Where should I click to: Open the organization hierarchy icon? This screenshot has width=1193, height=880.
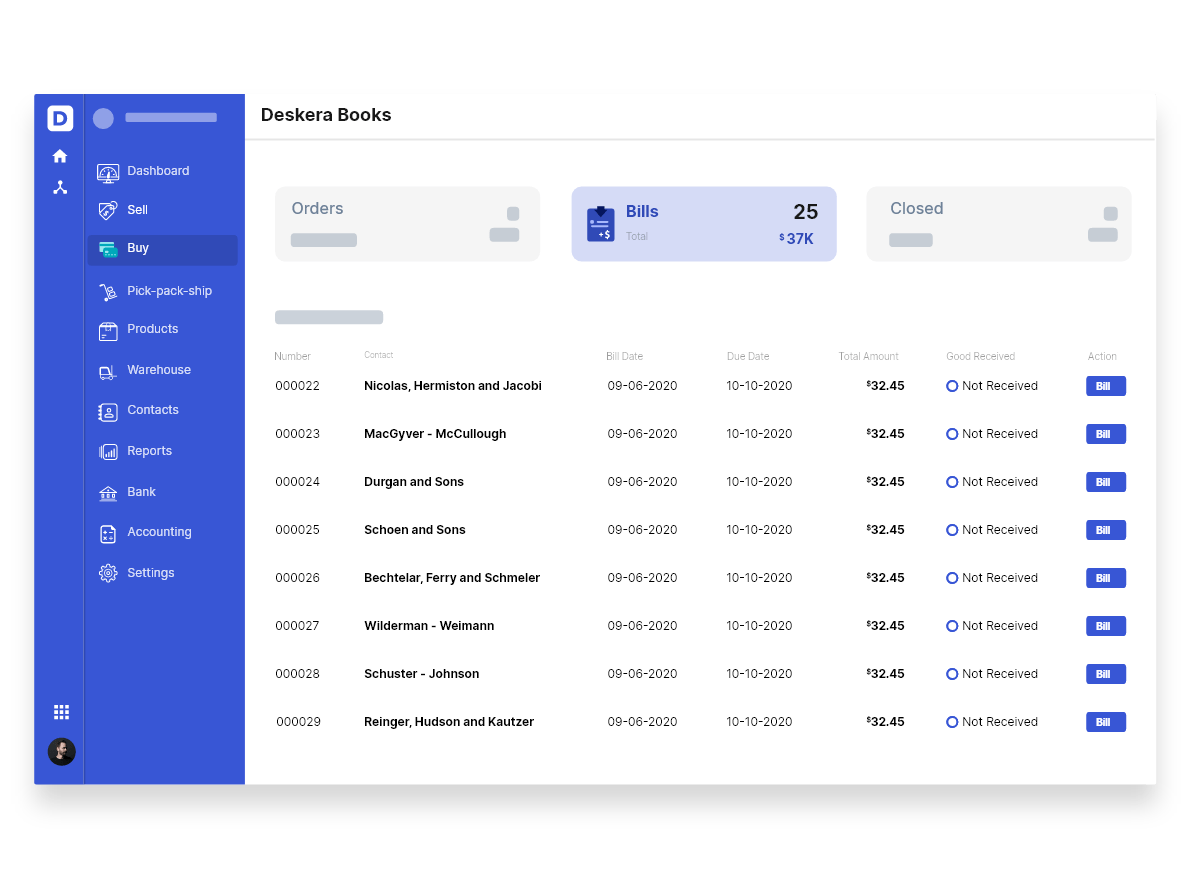60,187
